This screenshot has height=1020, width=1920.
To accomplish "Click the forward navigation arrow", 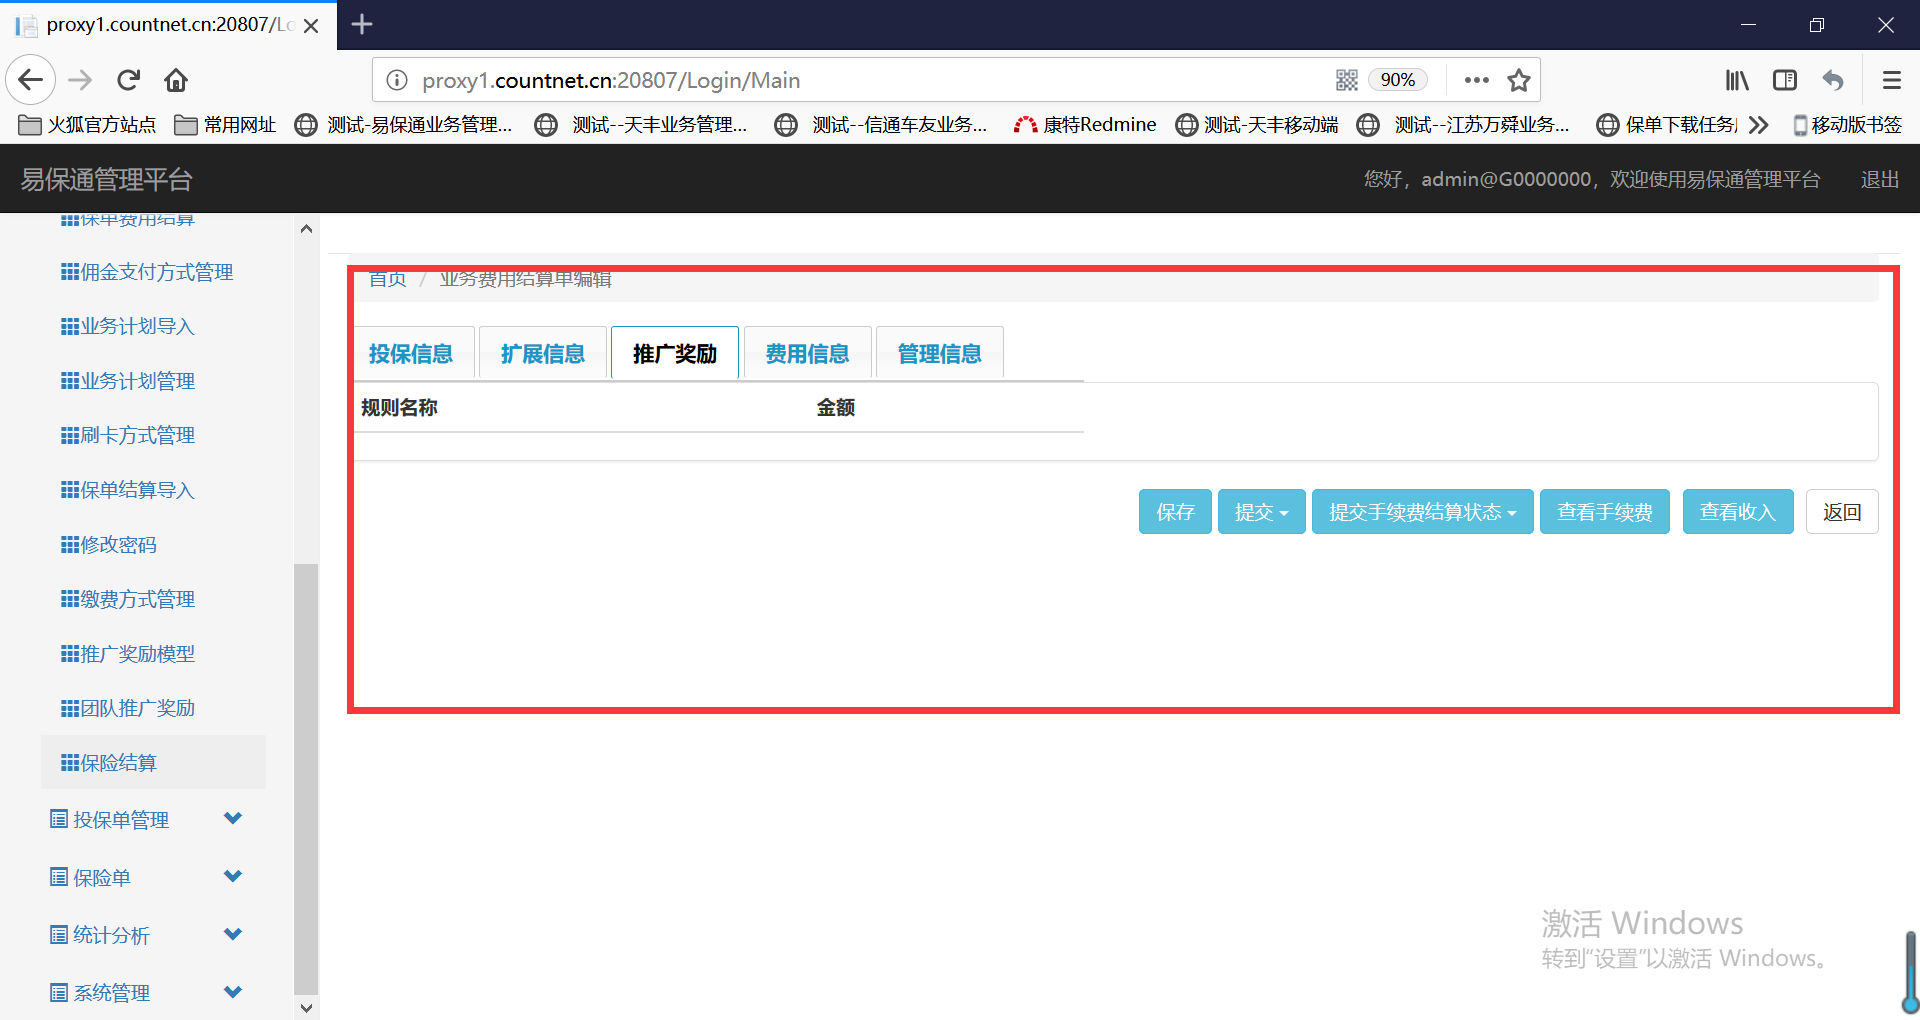I will (80, 80).
